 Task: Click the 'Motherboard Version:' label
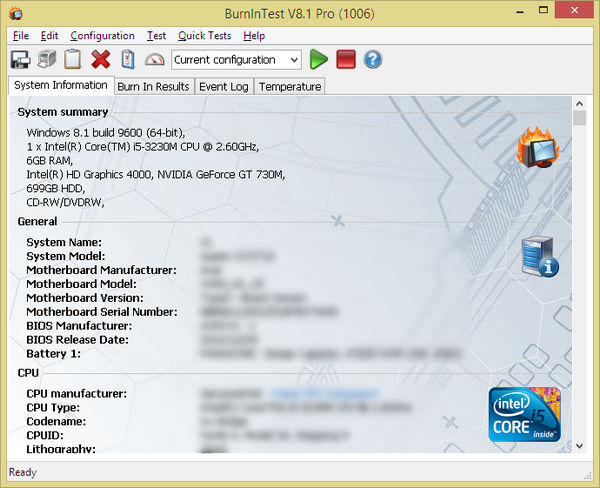85,298
